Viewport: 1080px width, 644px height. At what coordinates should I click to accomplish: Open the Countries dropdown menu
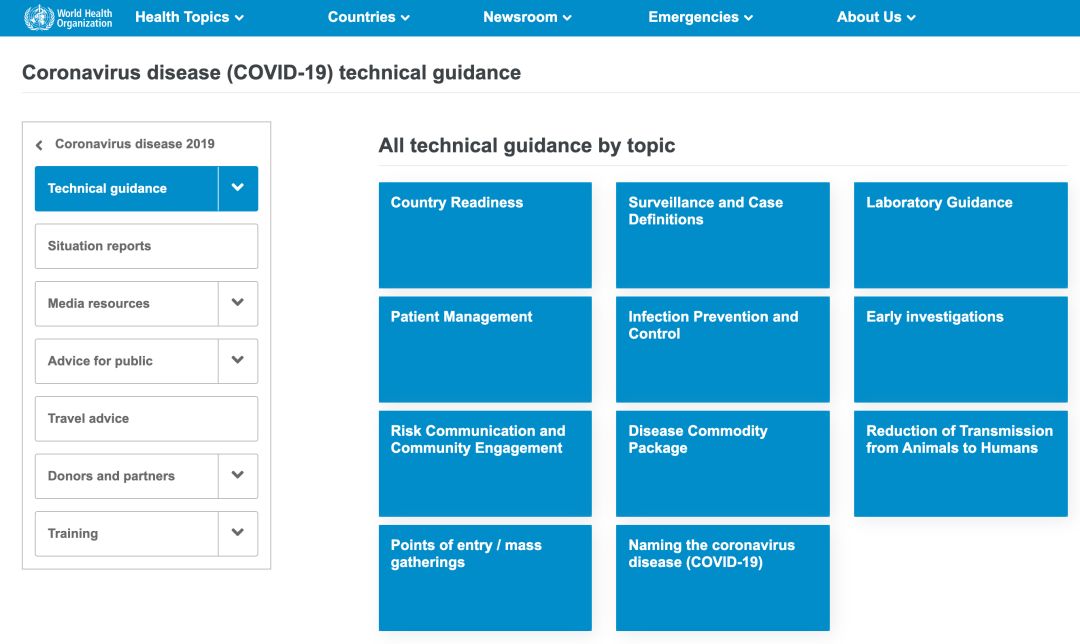(x=368, y=17)
